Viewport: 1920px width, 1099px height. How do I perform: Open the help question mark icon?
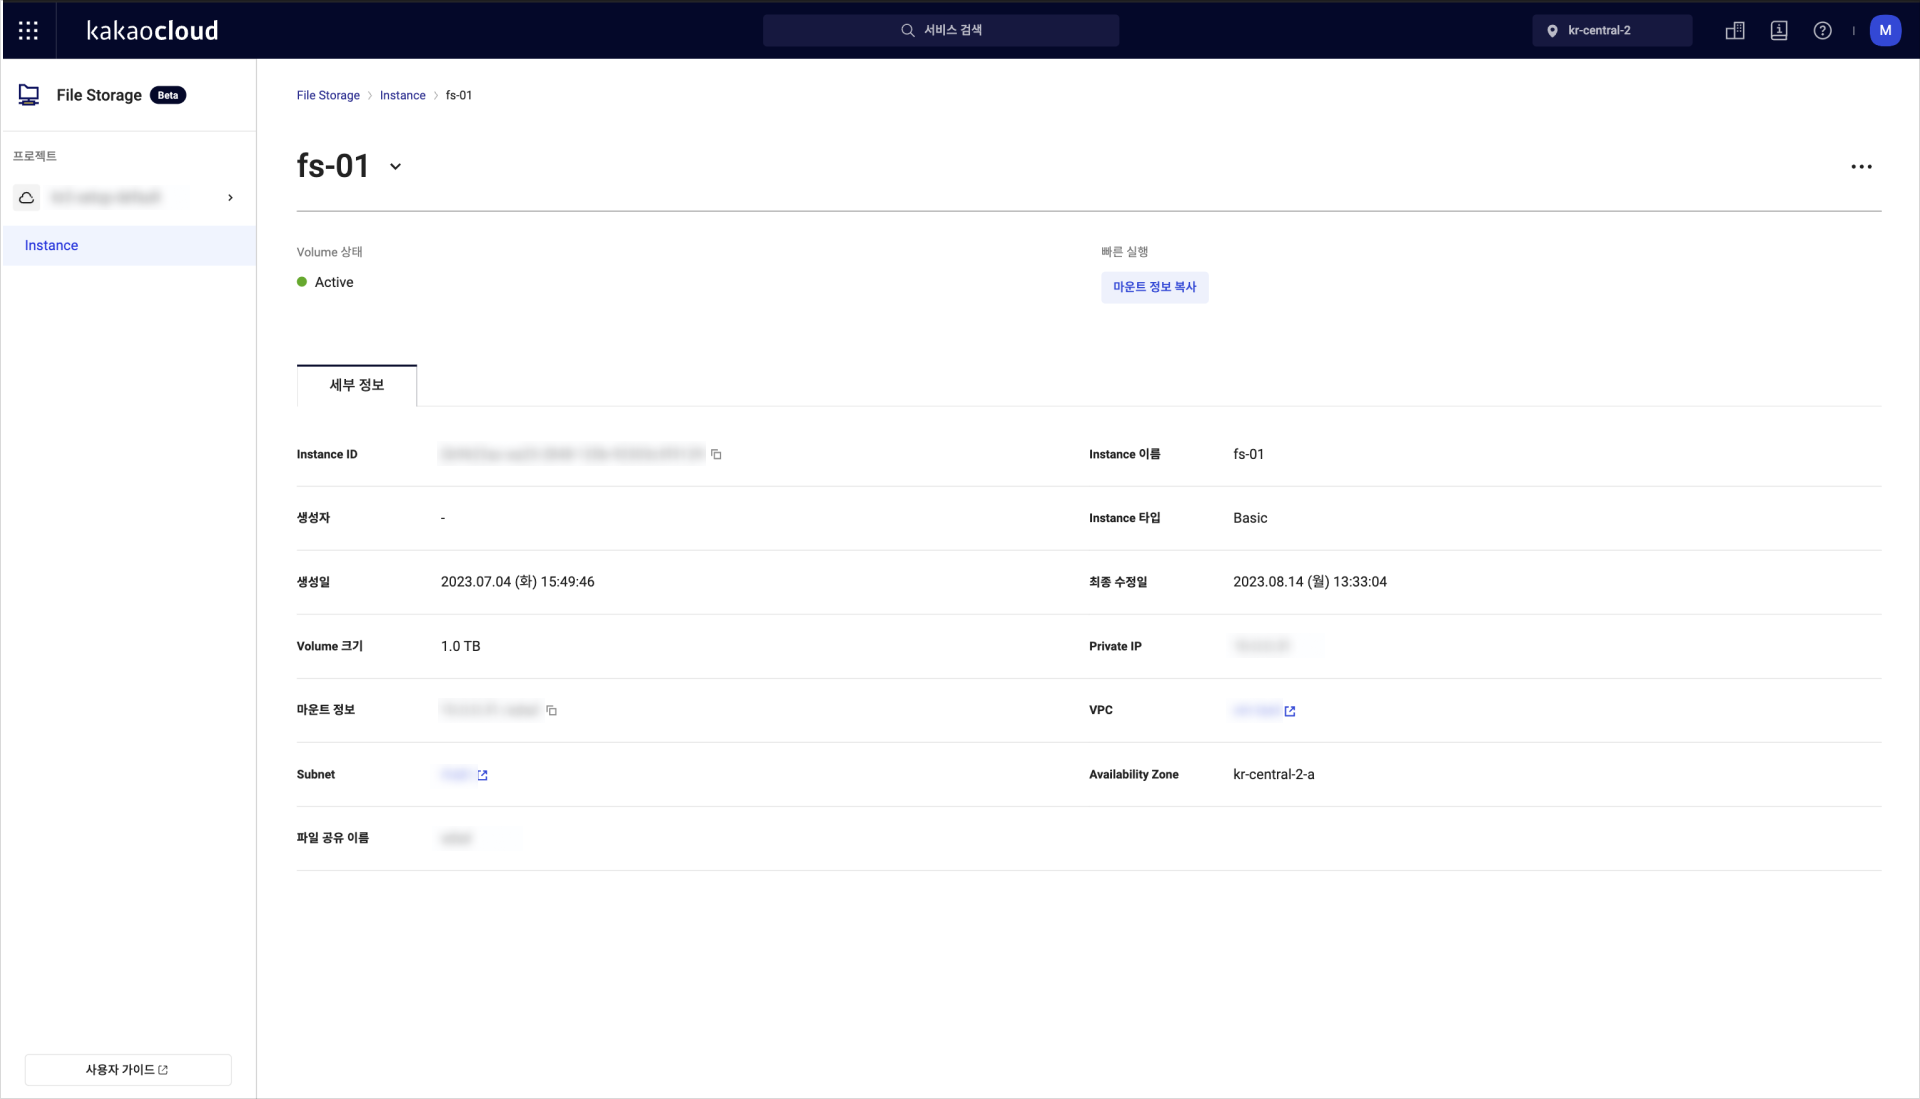[1822, 31]
